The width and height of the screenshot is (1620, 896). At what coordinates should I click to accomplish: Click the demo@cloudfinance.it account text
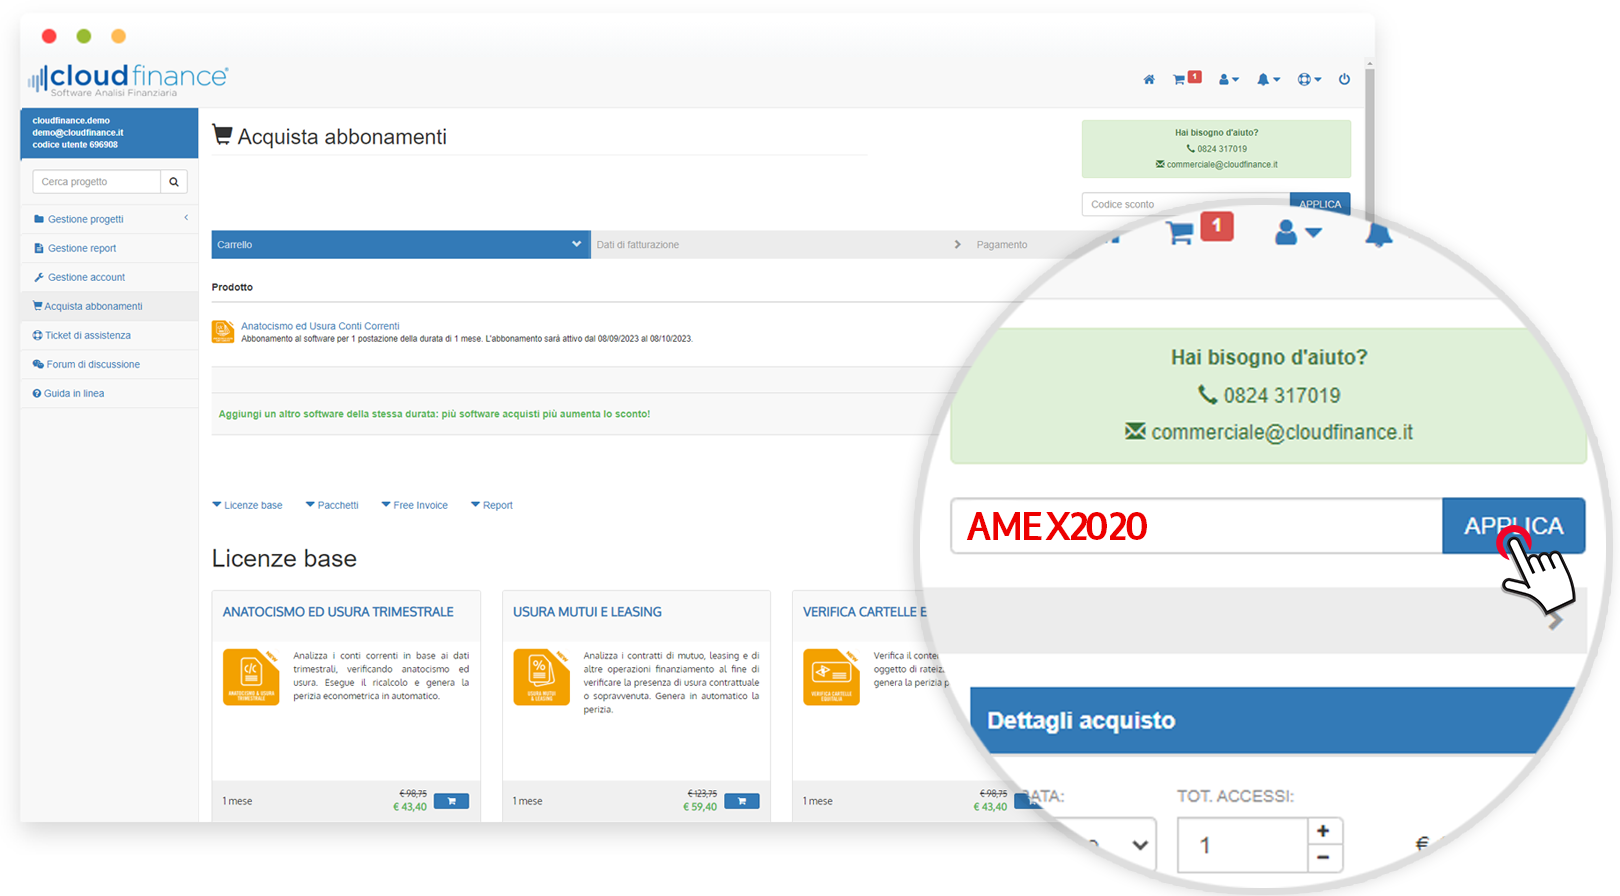(78, 132)
